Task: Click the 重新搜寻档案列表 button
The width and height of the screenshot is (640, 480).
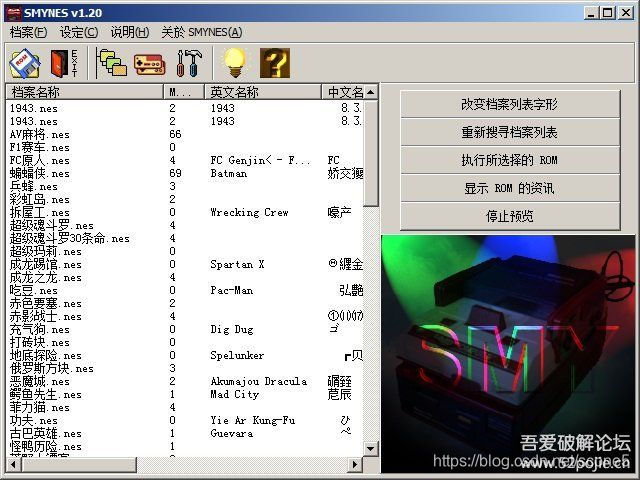Action: (x=510, y=132)
